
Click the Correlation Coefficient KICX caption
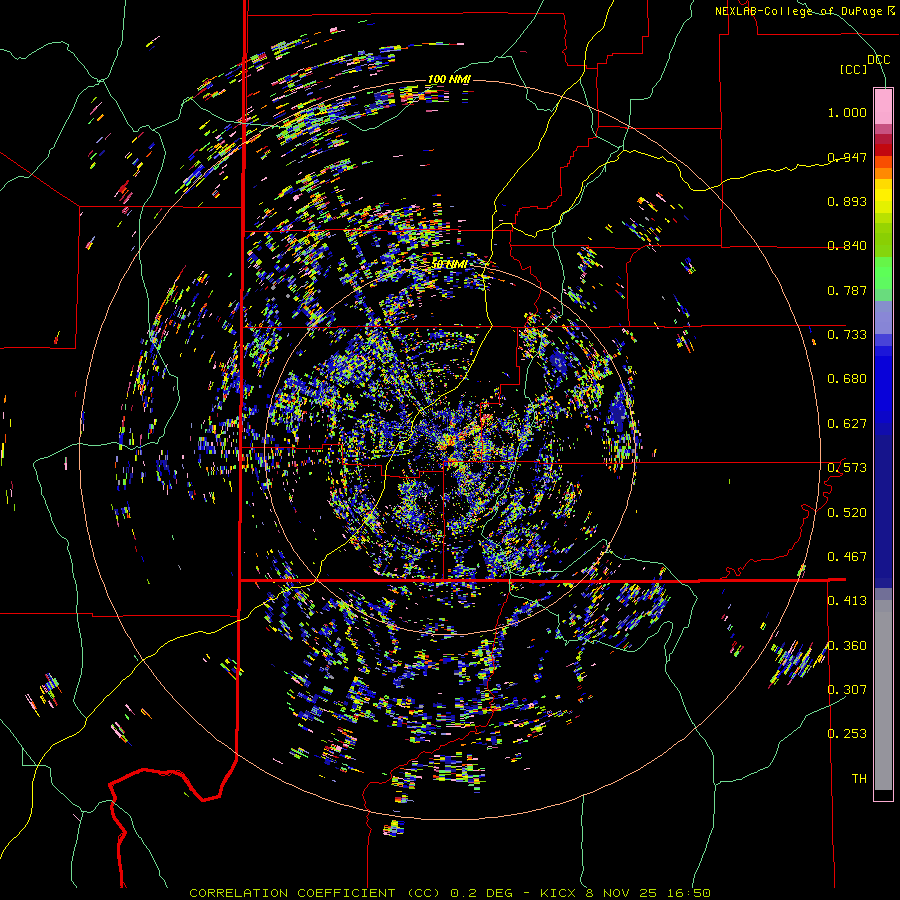(450, 893)
